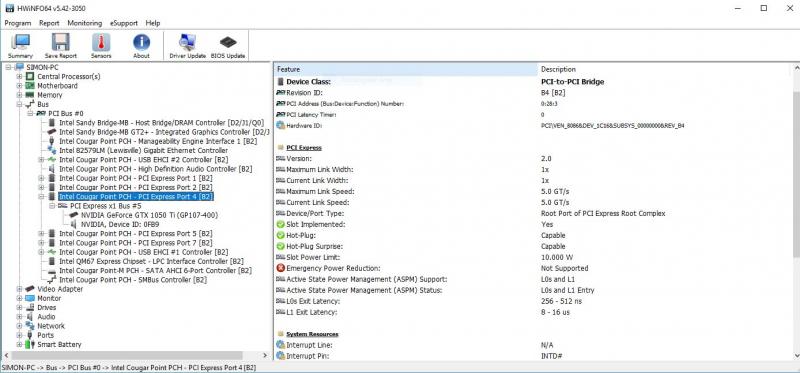The width and height of the screenshot is (800, 373).
Task: Select High Definition Audio Controller entry
Action: tap(156, 169)
